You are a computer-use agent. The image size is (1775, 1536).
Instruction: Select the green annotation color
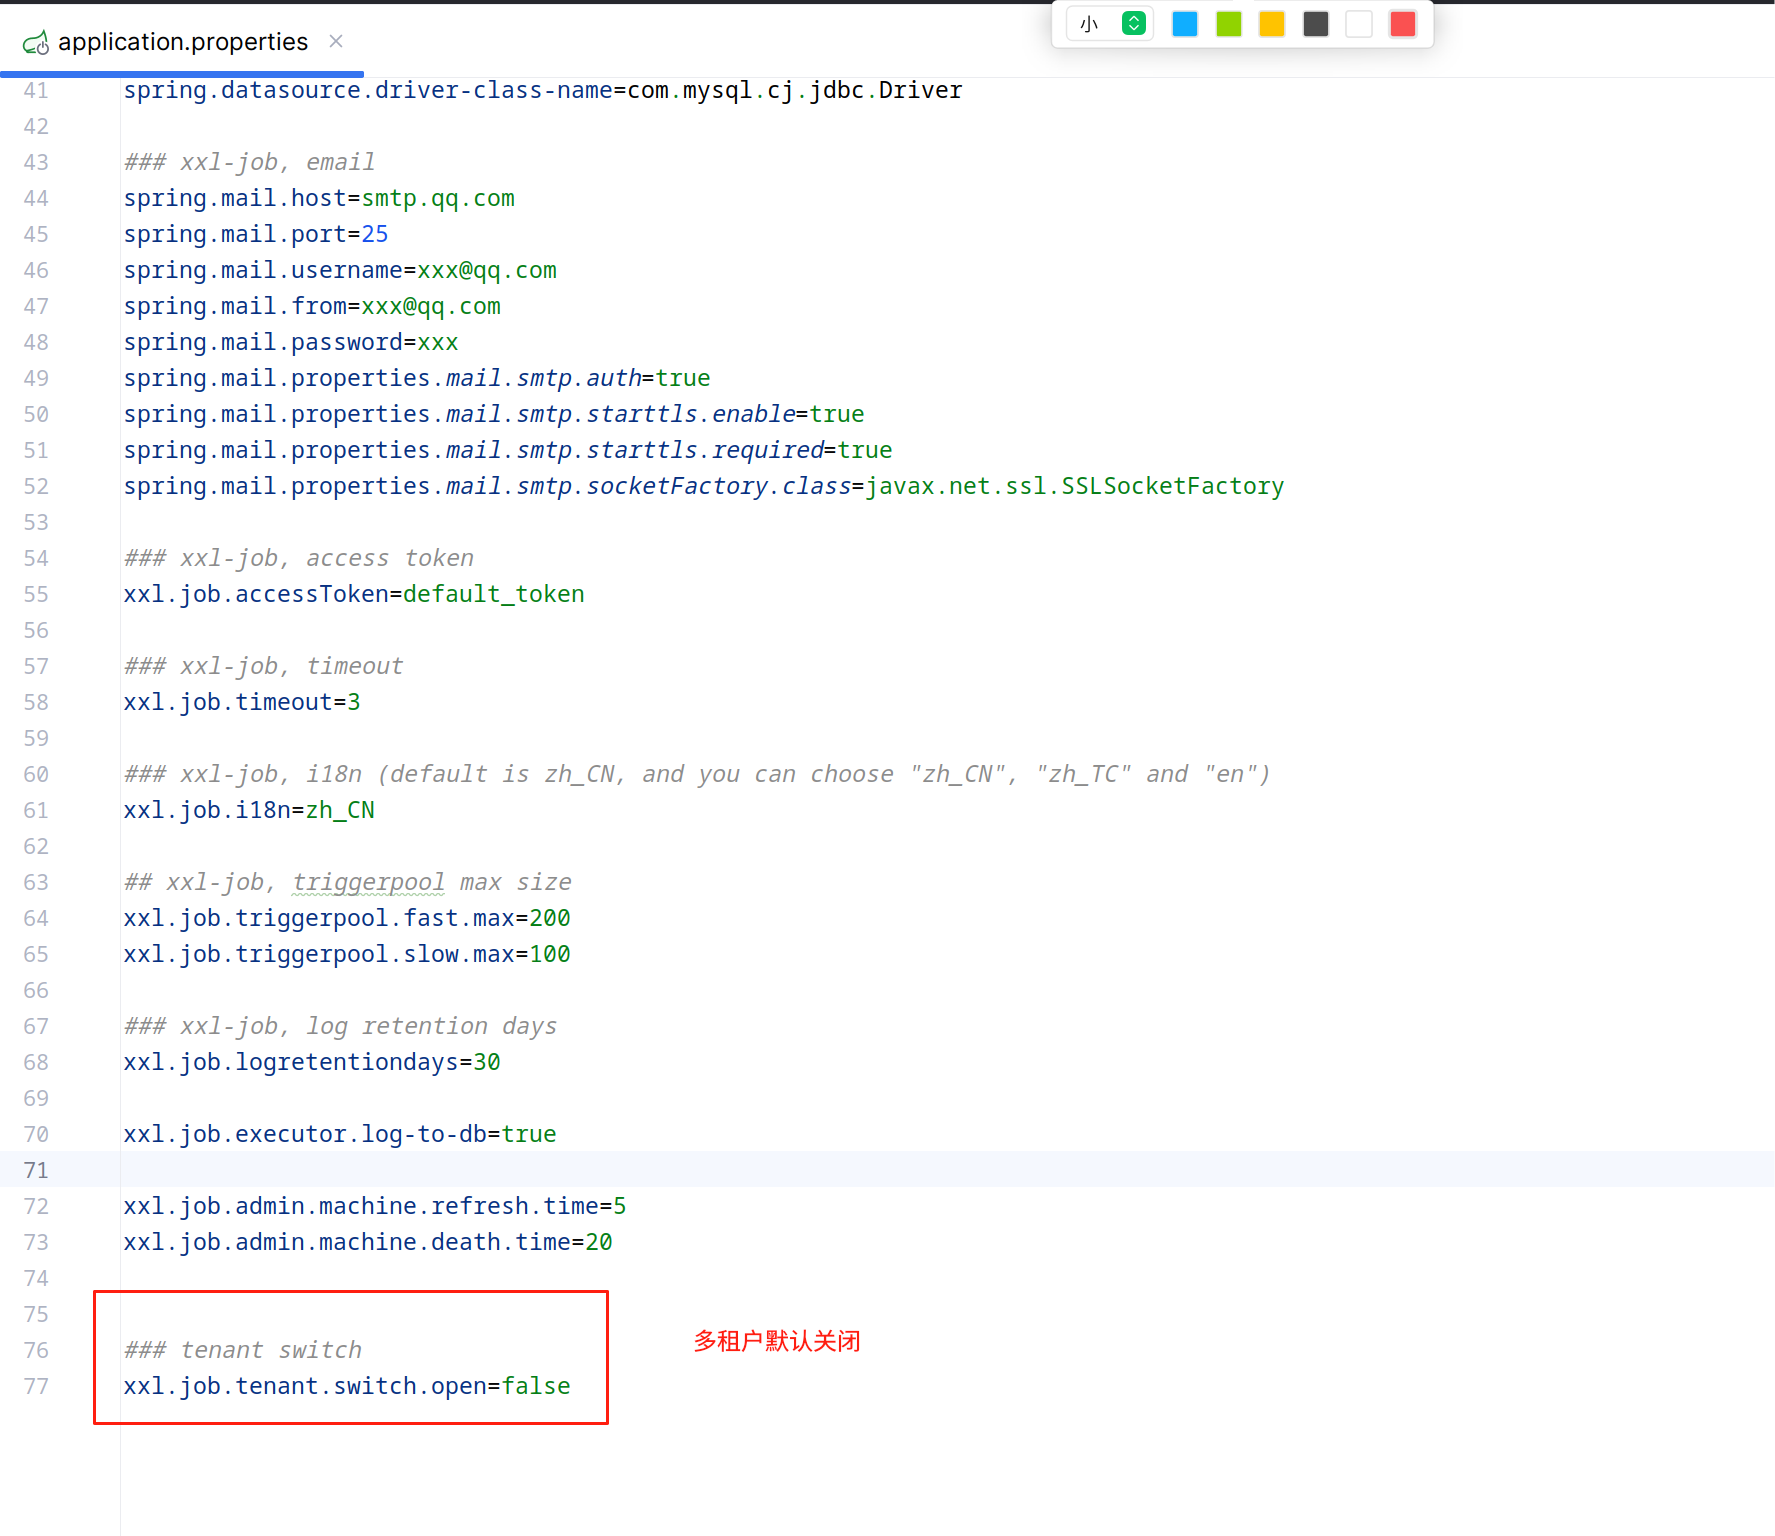click(1228, 24)
